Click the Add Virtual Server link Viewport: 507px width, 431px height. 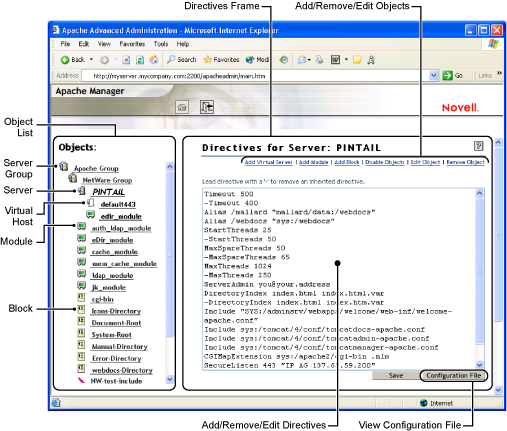(x=269, y=162)
